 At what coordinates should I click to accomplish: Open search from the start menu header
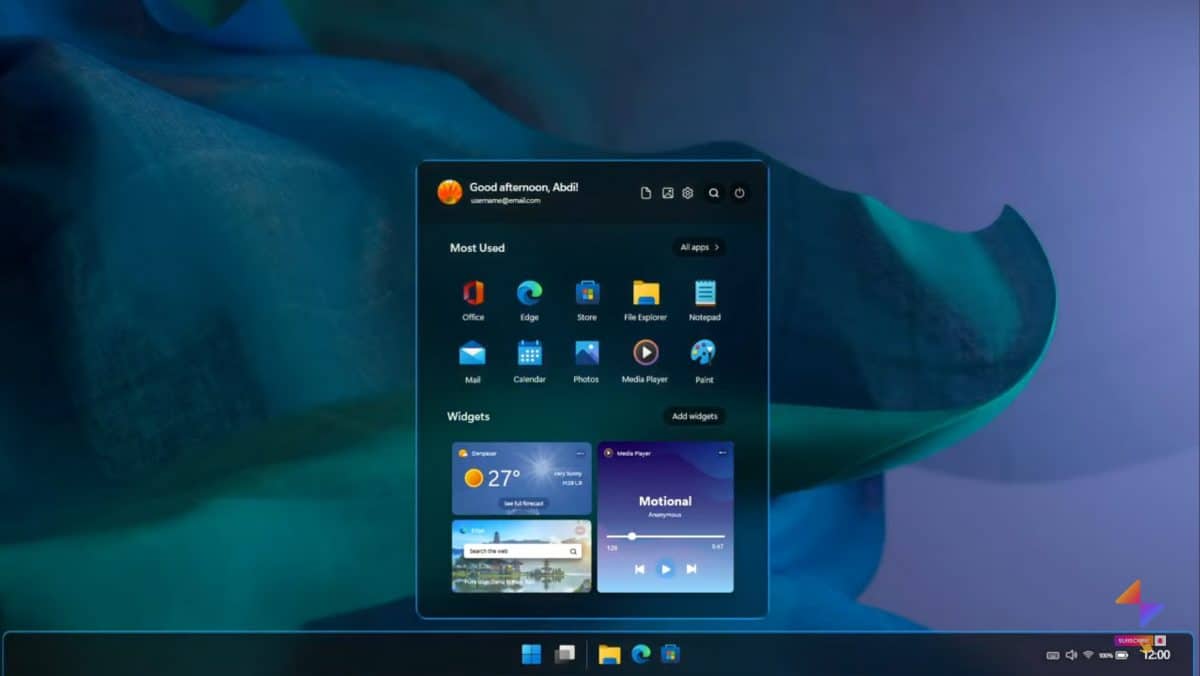click(x=713, y=192)
